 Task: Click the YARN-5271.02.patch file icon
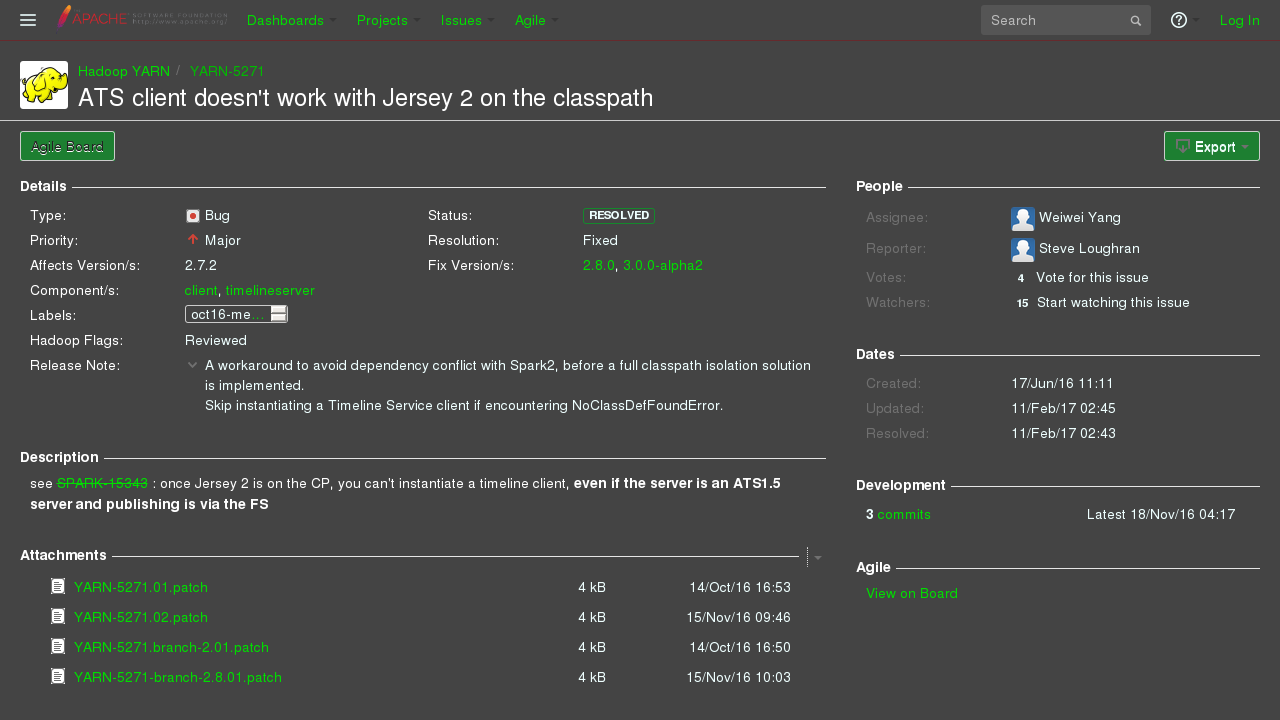point(58,617)
